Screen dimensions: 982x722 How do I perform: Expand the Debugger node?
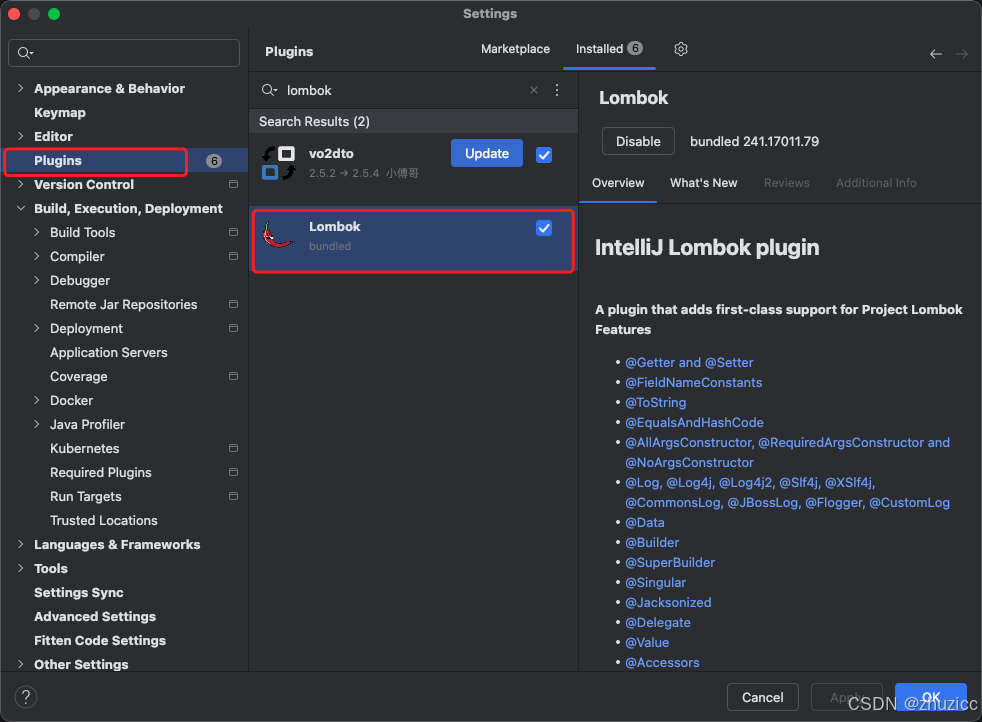[x=36, y=280]
